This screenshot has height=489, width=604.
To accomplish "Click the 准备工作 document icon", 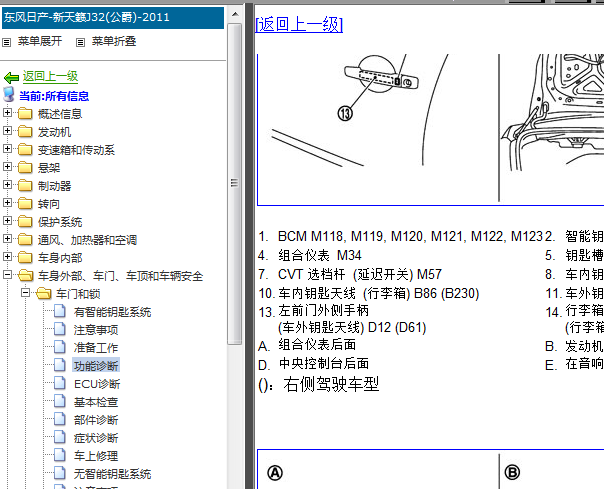I will point(60,347).
